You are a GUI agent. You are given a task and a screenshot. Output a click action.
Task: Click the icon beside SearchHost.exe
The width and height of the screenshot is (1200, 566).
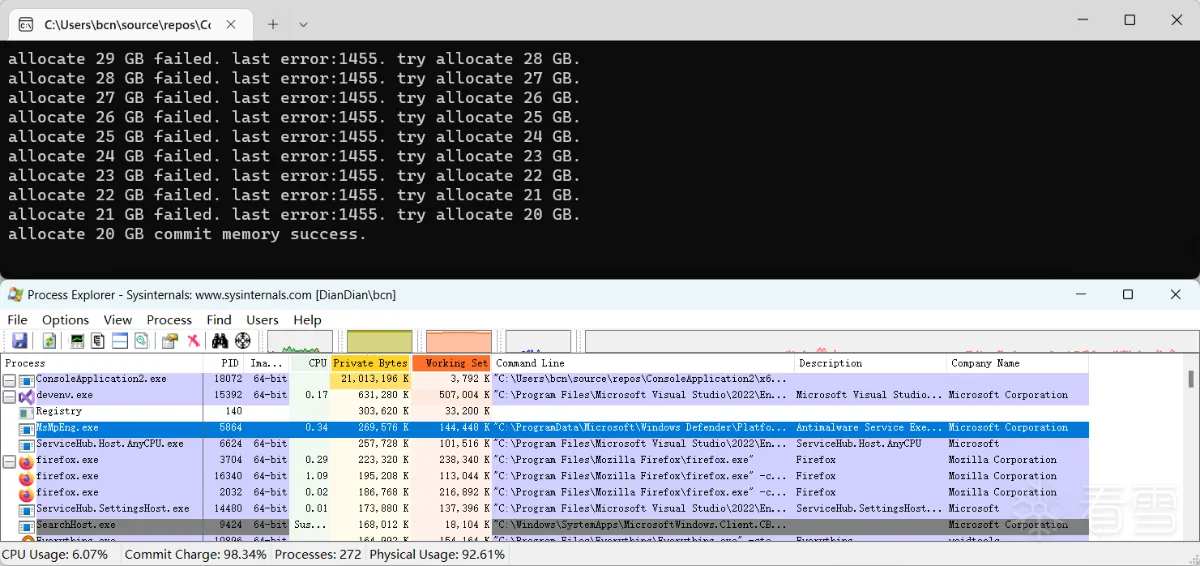(x=27, y=526)
